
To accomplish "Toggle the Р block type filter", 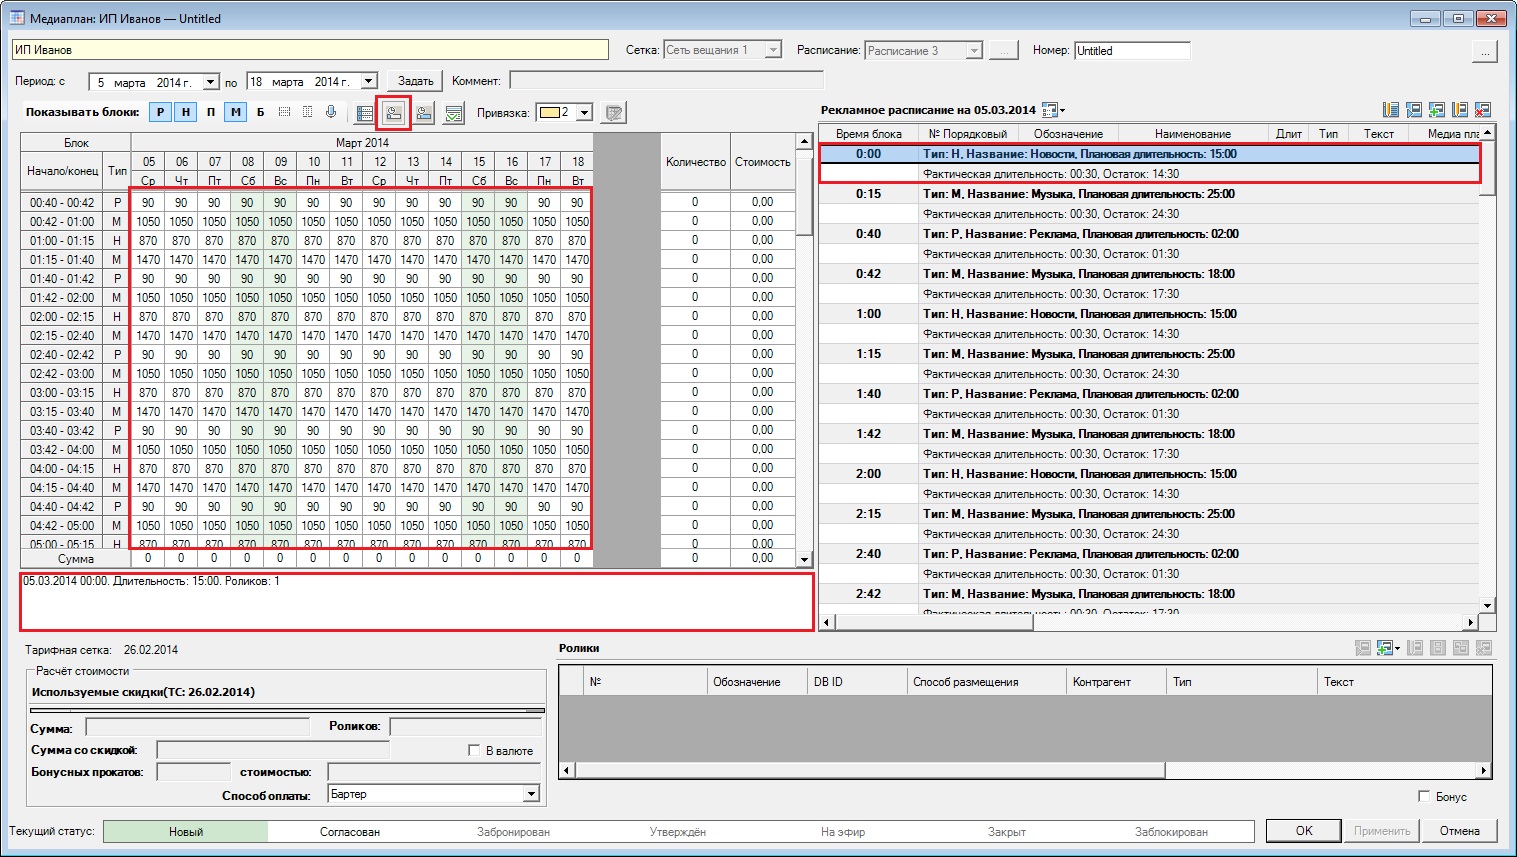I will (160, 112).
